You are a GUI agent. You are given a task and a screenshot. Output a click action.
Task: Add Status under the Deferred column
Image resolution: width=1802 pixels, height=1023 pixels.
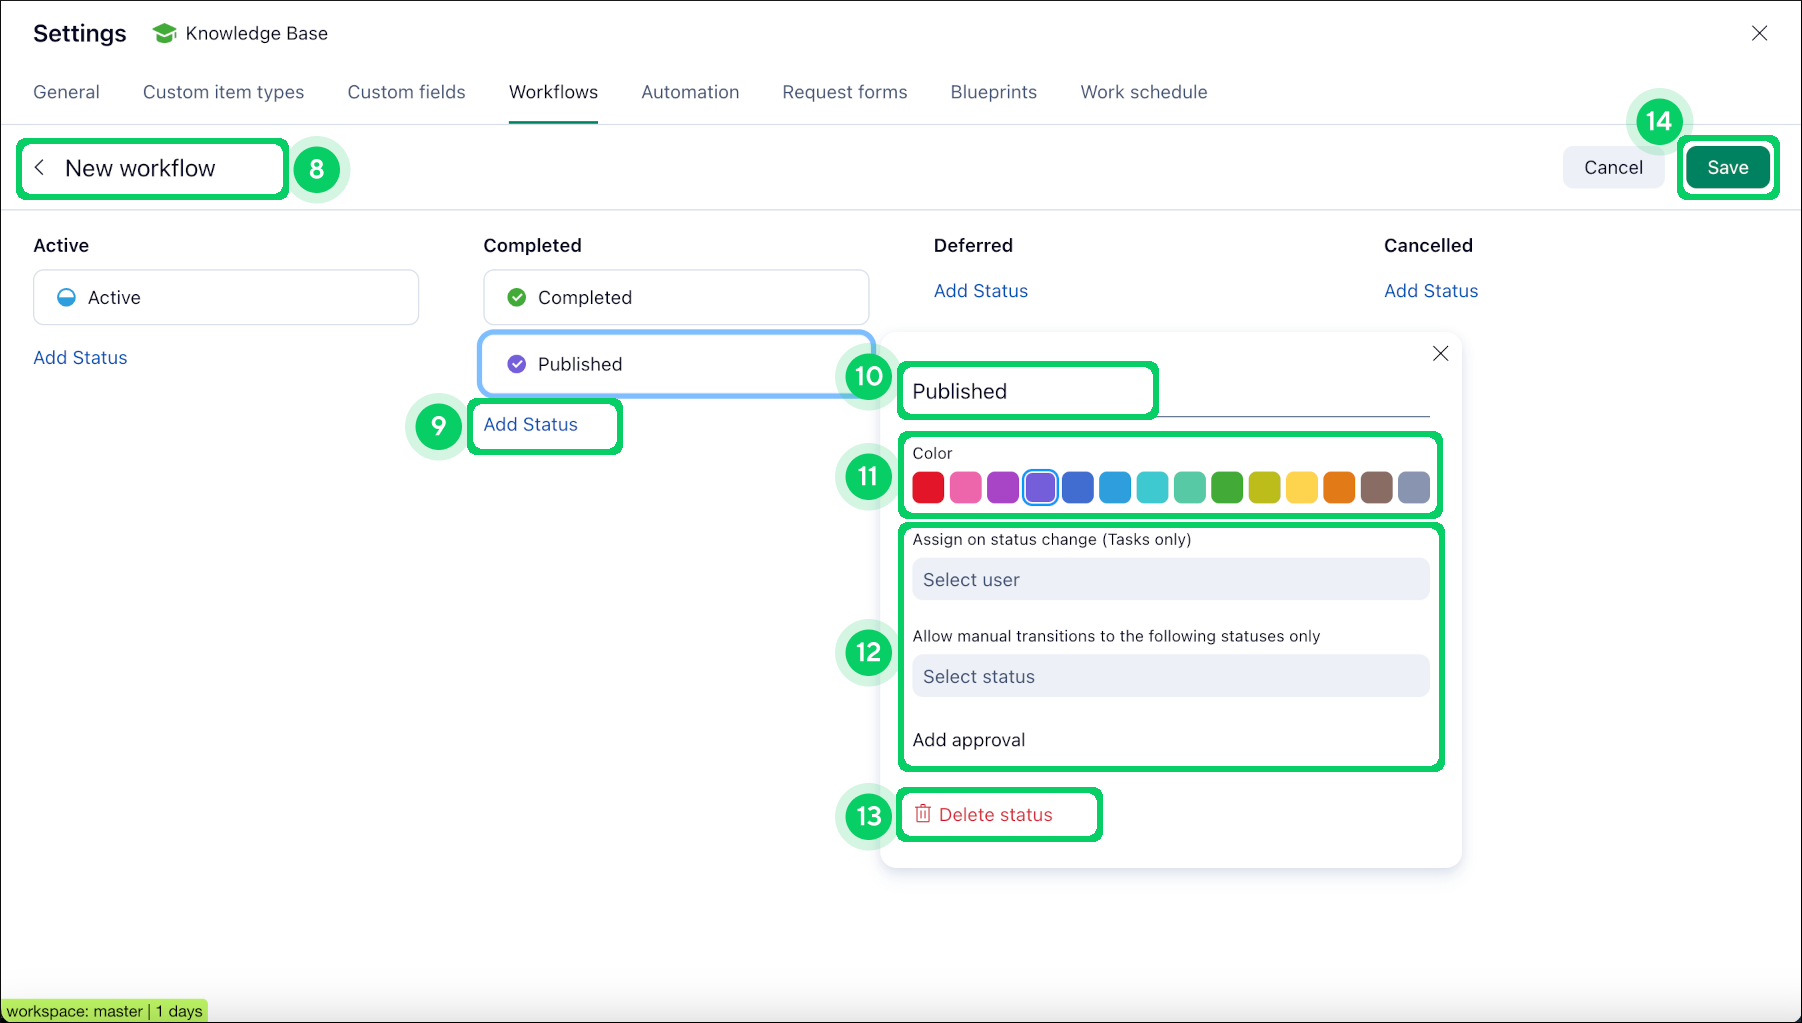pyautogui.click(x=980, y=291)
